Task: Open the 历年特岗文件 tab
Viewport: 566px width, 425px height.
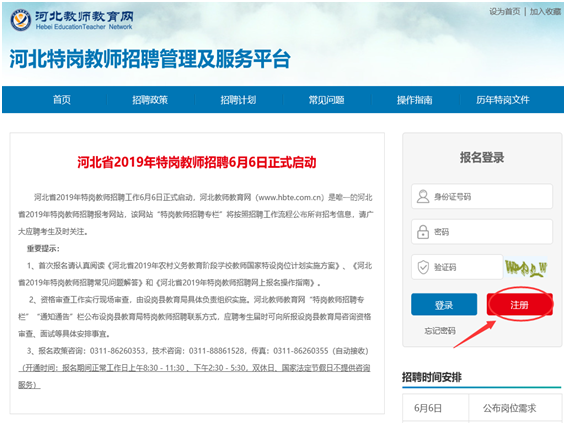Action: click(503, 100)
